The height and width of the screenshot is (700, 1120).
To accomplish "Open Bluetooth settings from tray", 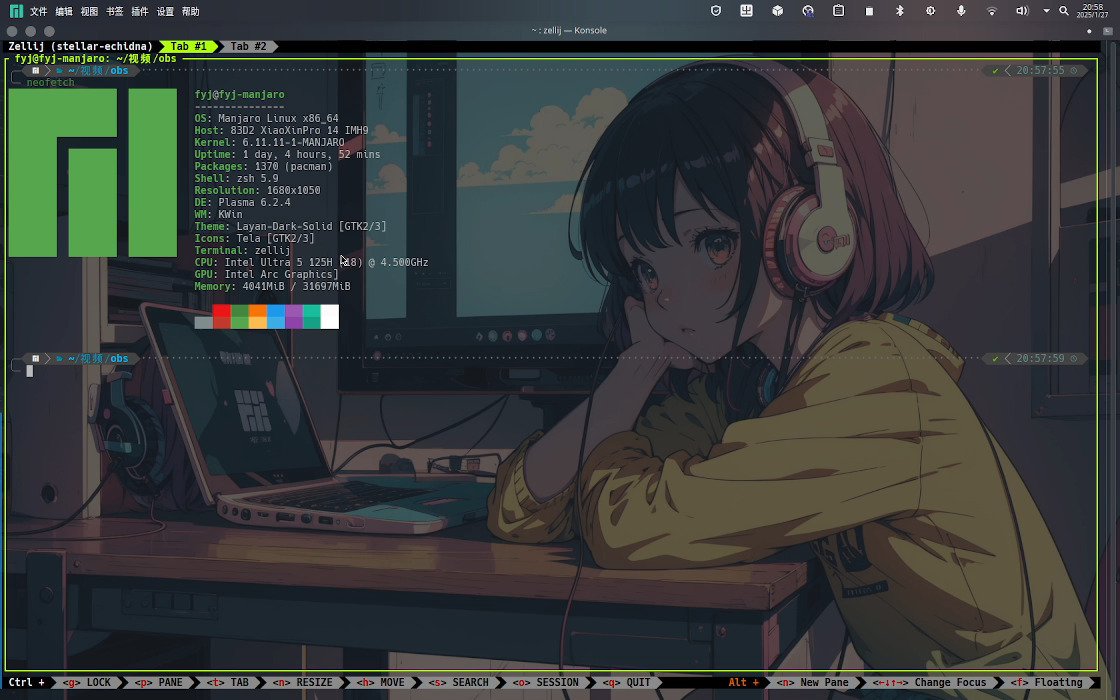I will tap(900, 11).
